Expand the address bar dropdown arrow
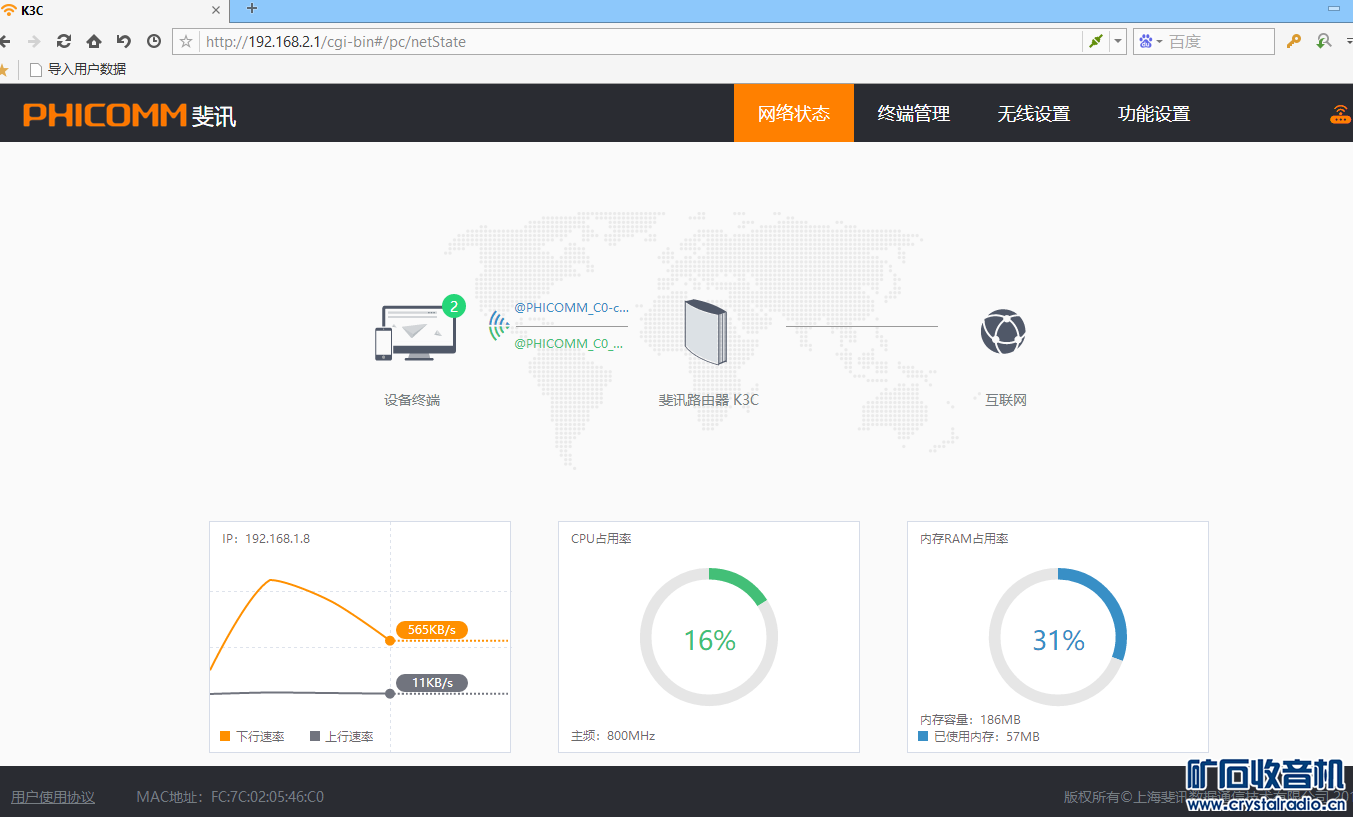The height and width of the screenshot is (817, 1353). [1118, 41]
